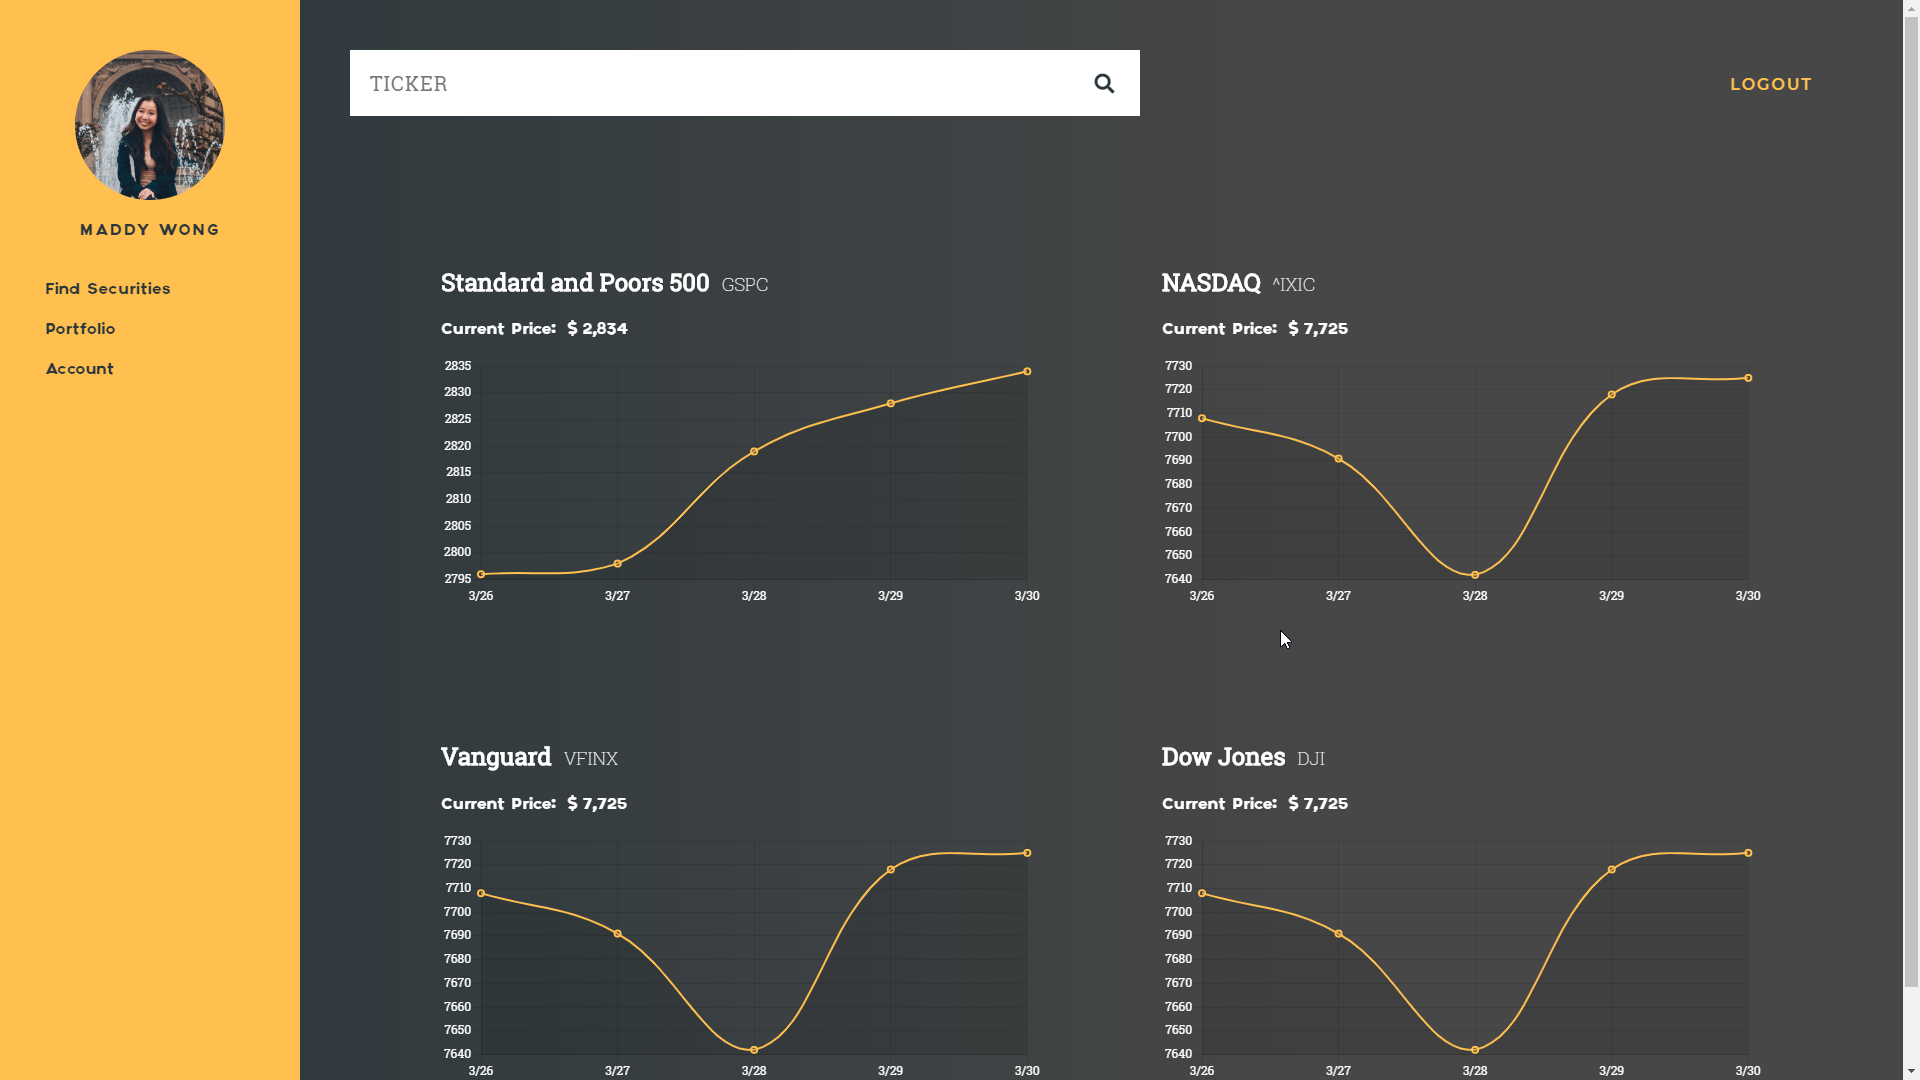Click the MADDY WONG username label

(150, 230)
